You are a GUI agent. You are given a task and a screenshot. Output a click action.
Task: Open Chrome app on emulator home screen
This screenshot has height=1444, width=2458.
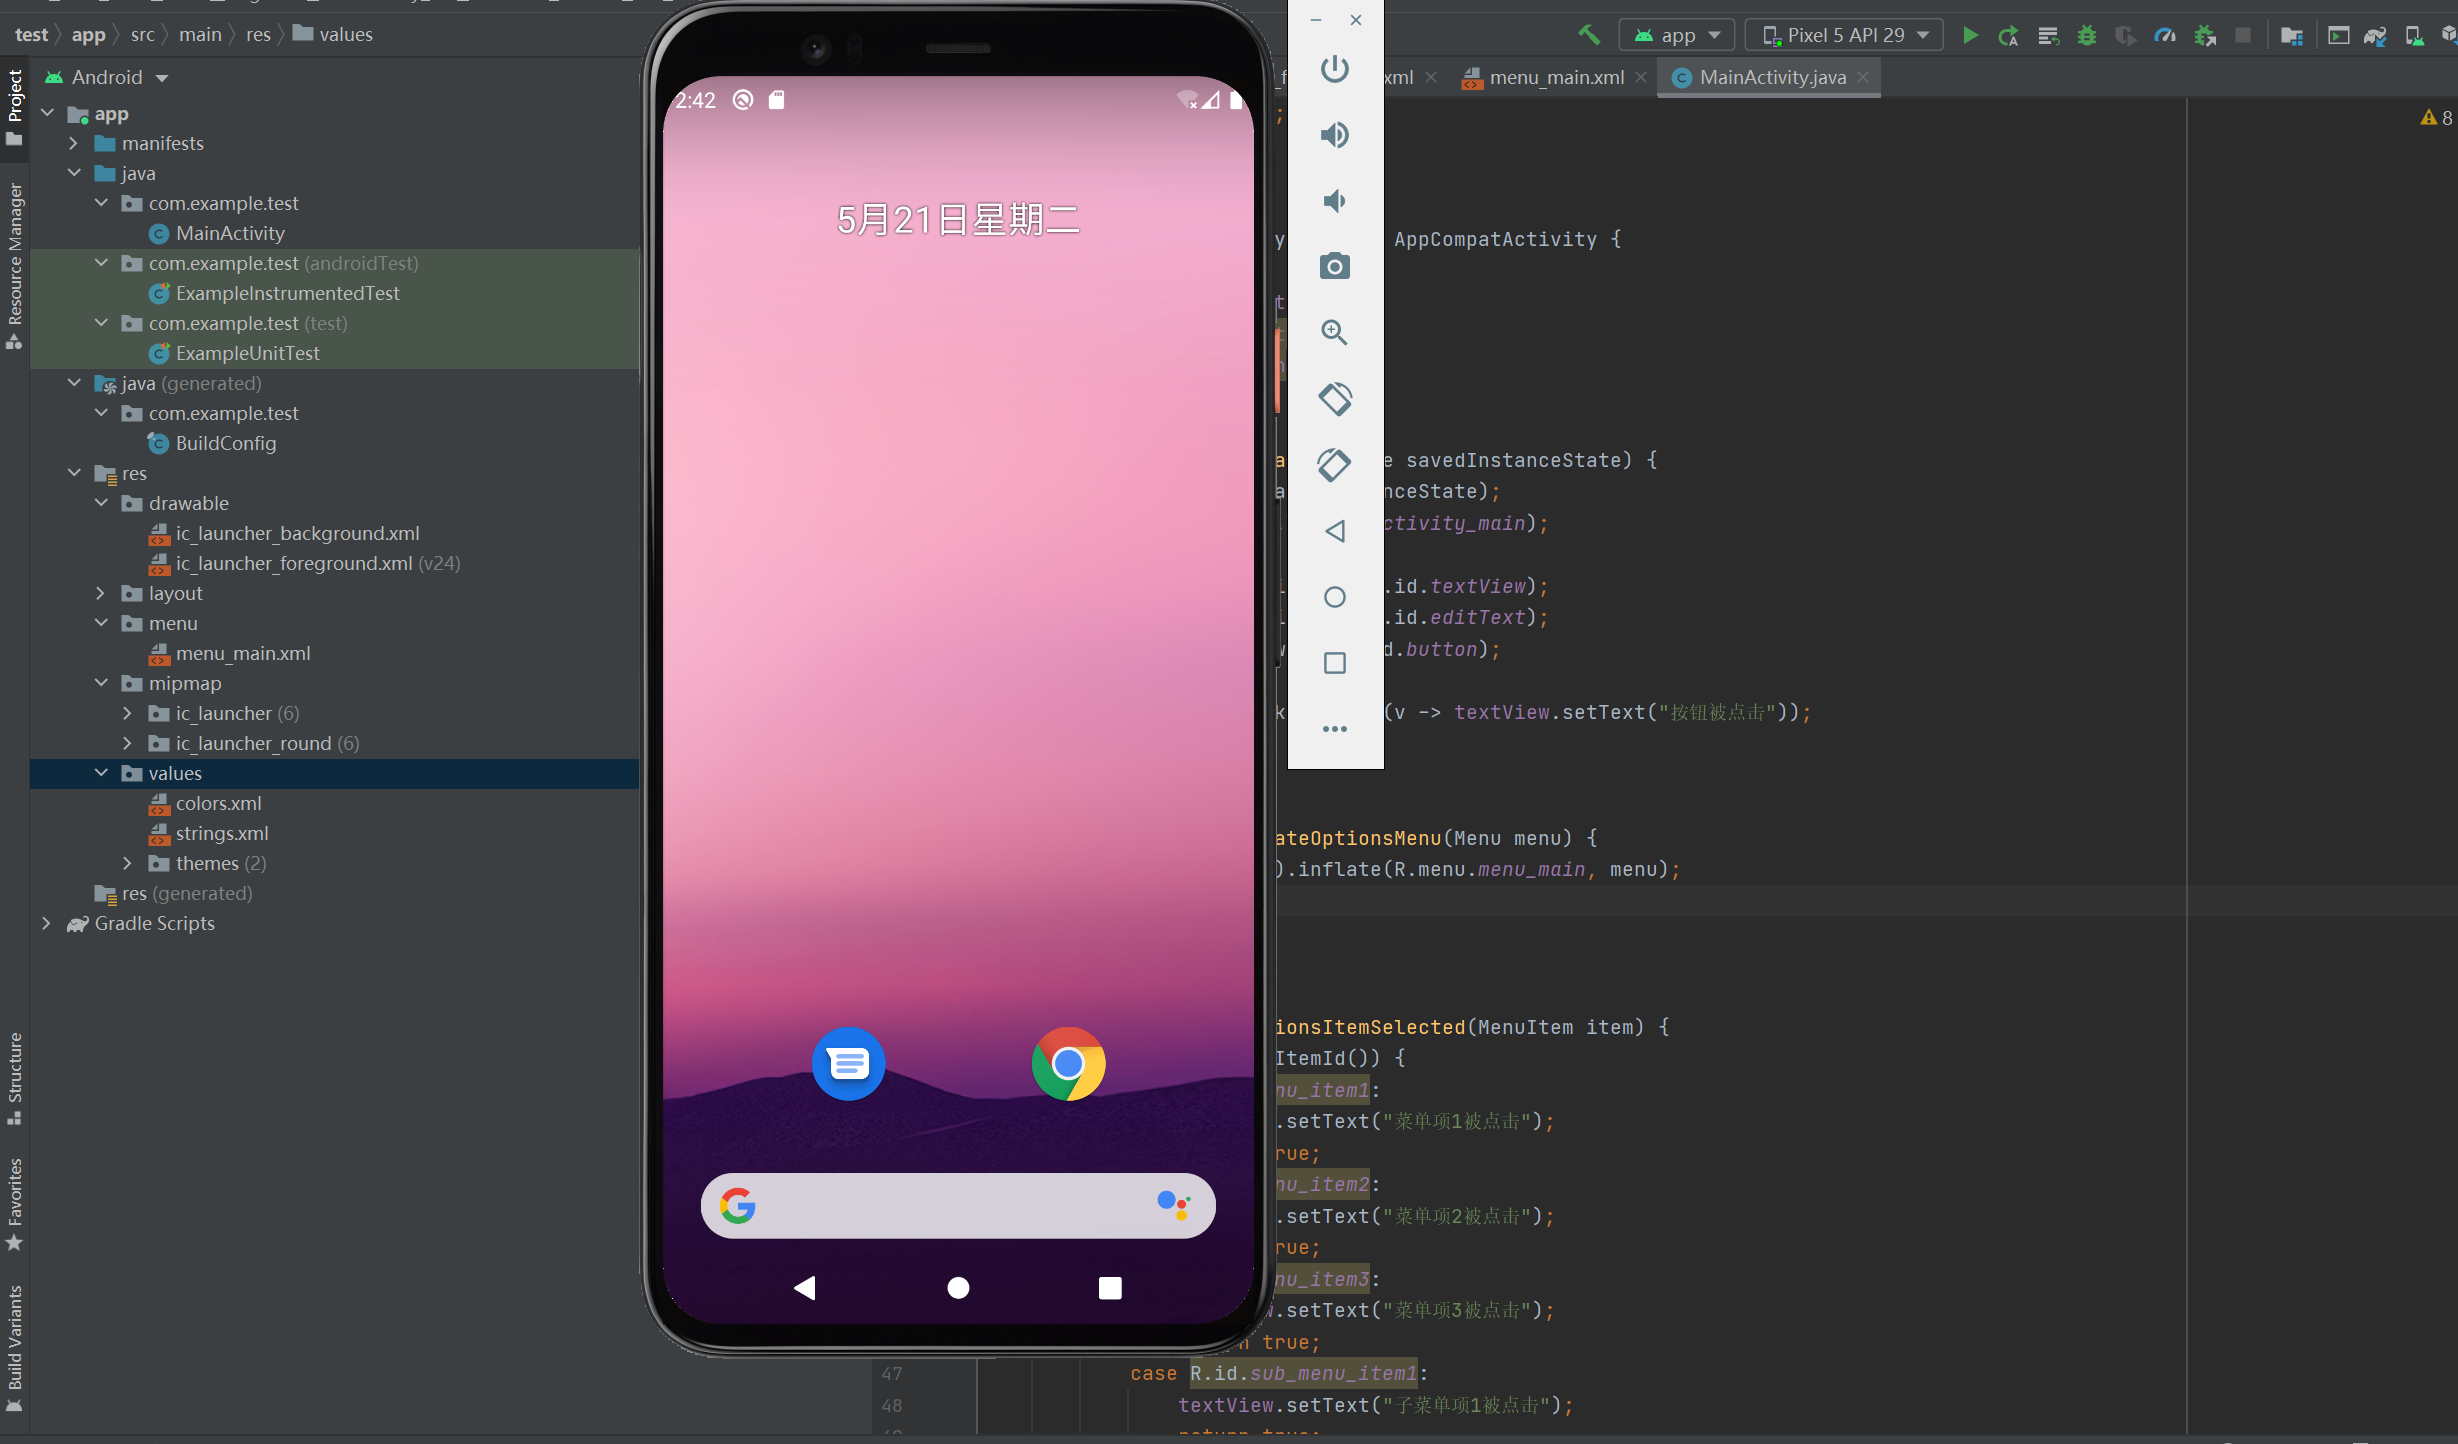1068,1064
